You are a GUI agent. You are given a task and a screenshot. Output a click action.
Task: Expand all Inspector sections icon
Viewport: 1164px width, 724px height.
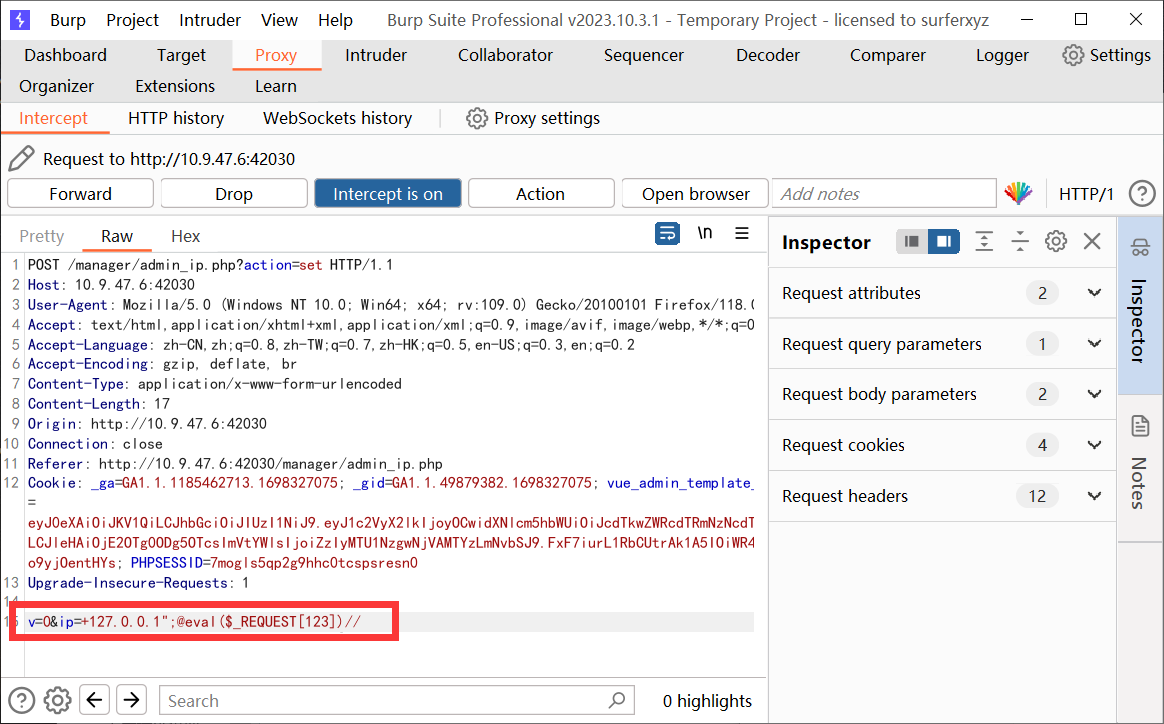[x=984, y=241]
